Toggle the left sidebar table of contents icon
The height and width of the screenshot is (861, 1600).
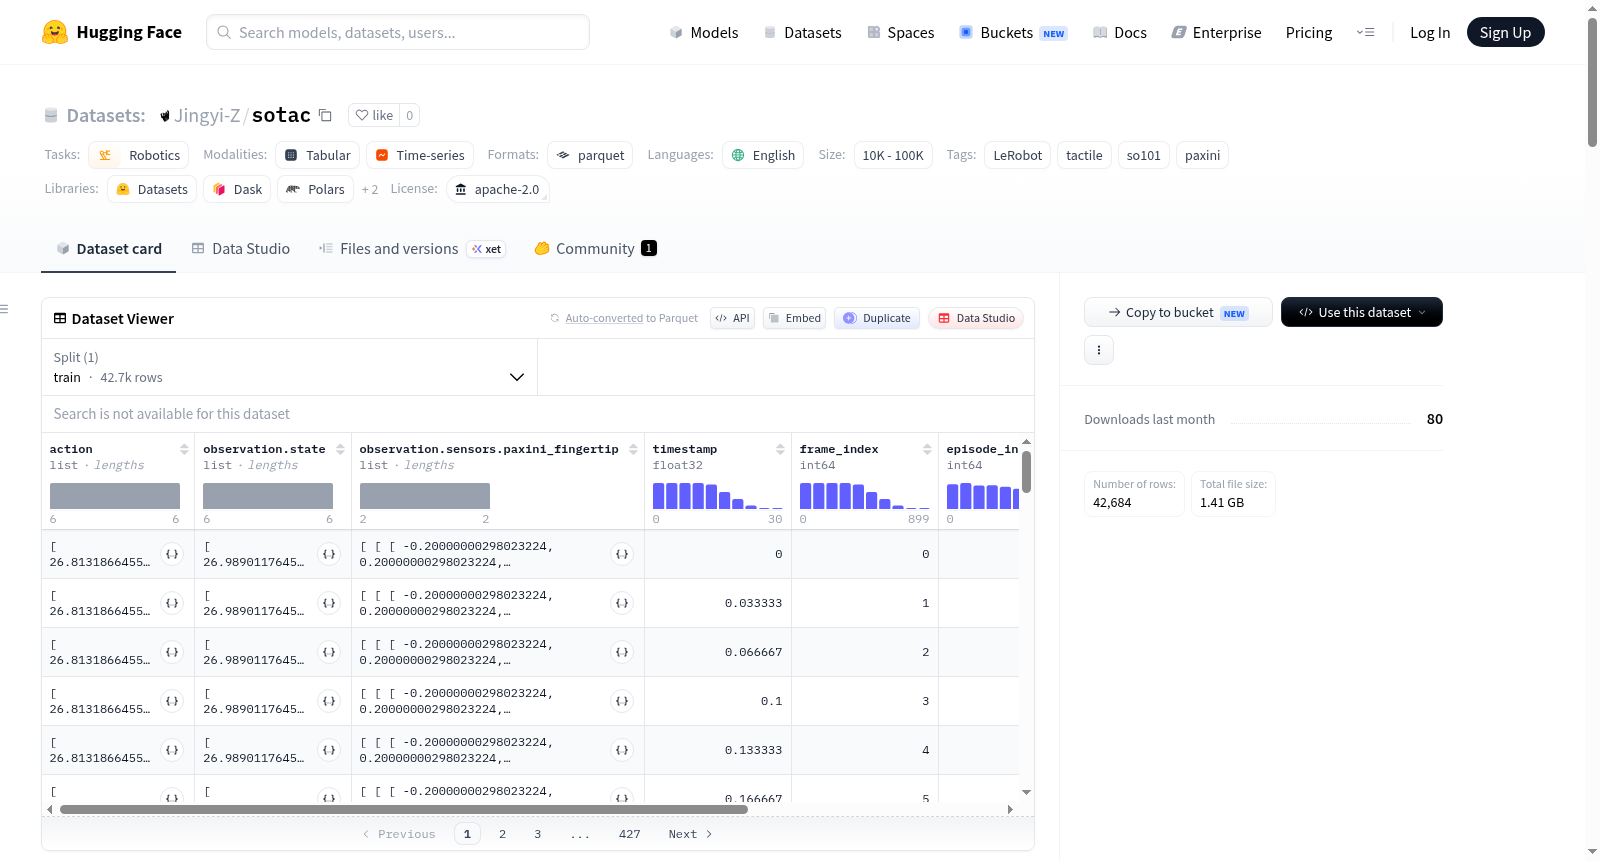5,309
